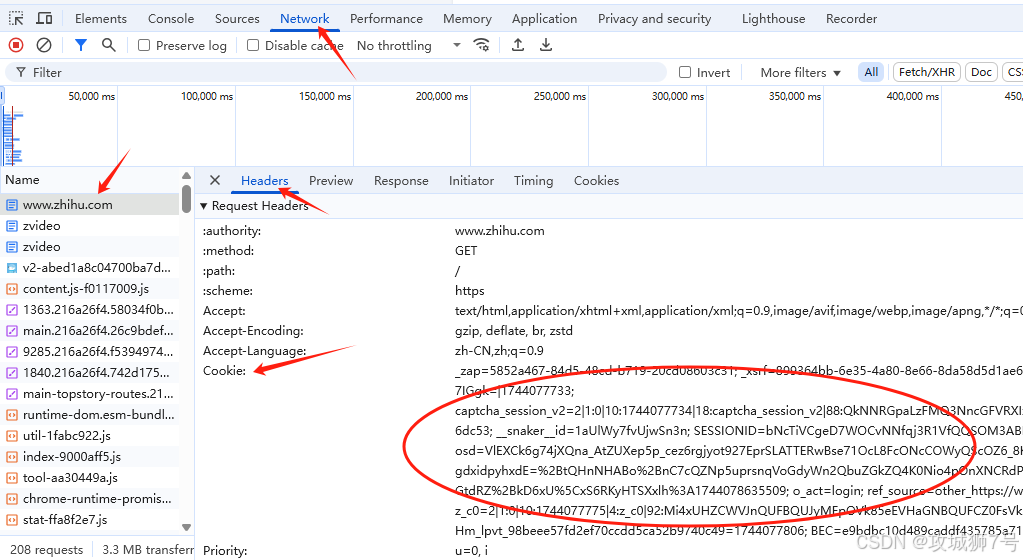1023x560 pixels.
Task: Click the Accept-Encoding: header name
Action: pyautogui.click(x=253, y=331)
